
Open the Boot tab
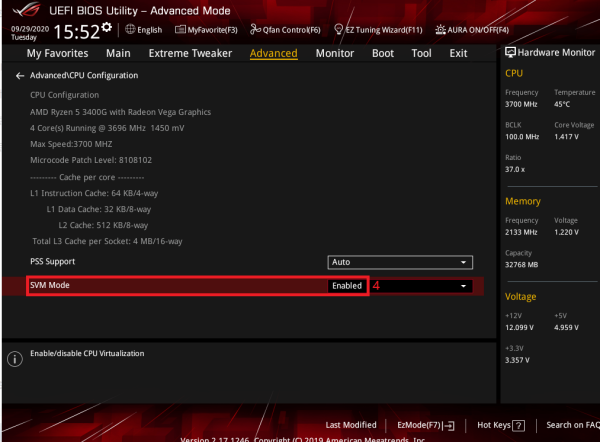(383, 53)
